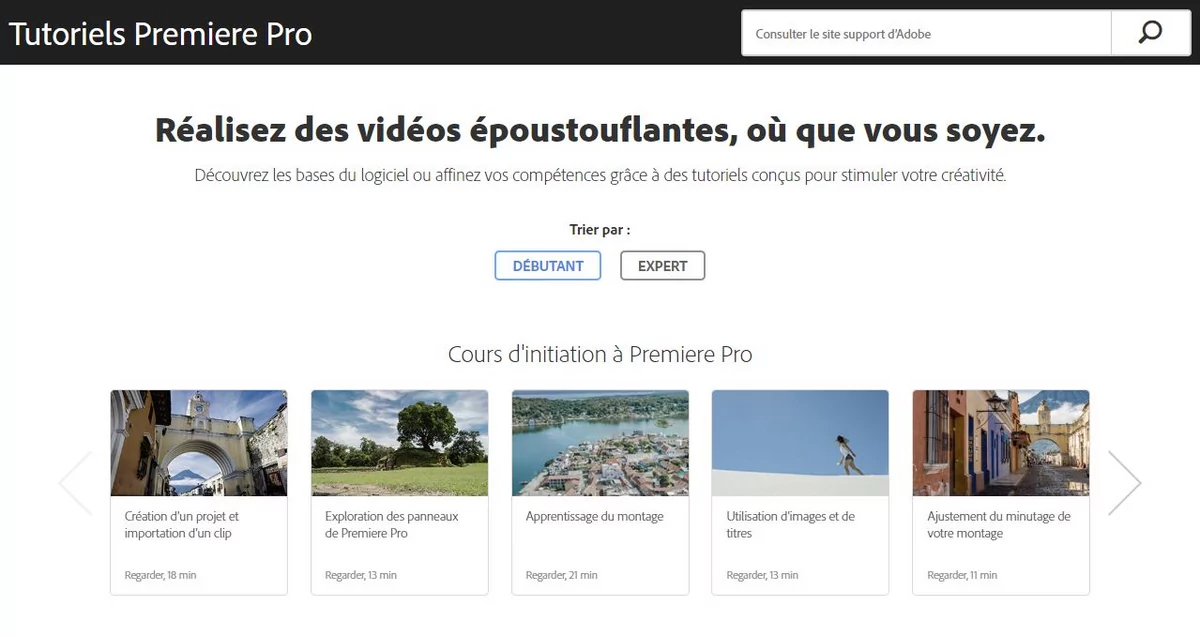Click the magnifying glass search icon
Viewport: 1200px width, 636px height.
pos(1150,33)
